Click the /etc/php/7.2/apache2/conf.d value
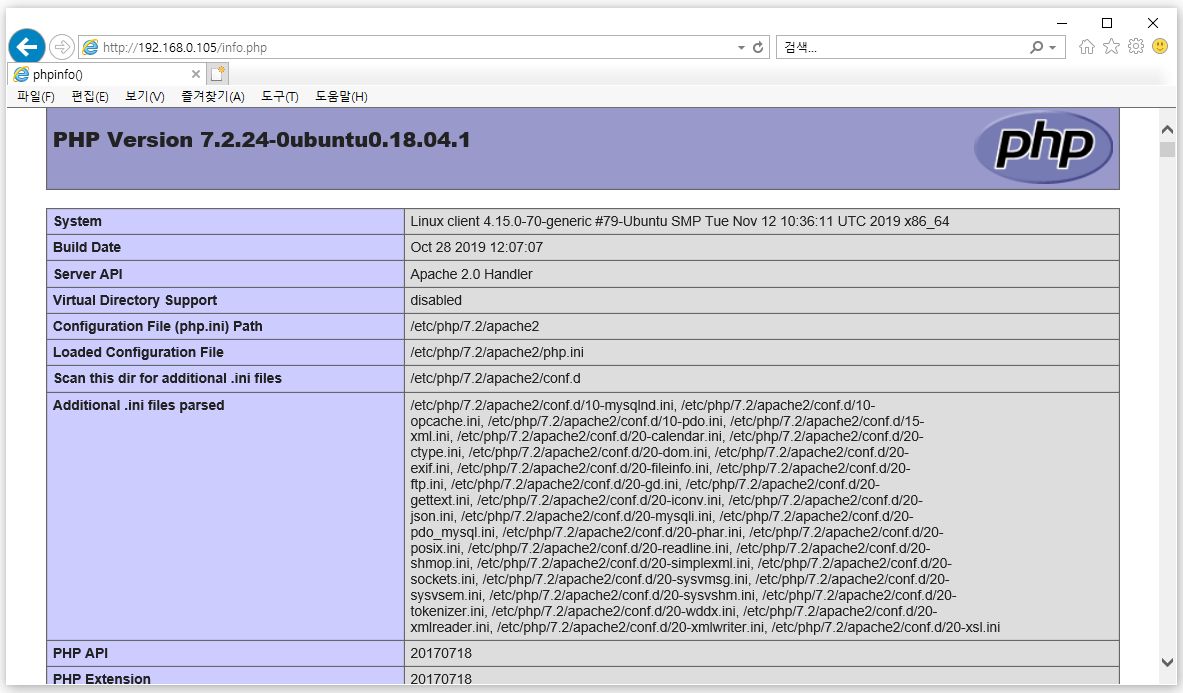The image size is (1183, 693). click(x=496, y=379)
